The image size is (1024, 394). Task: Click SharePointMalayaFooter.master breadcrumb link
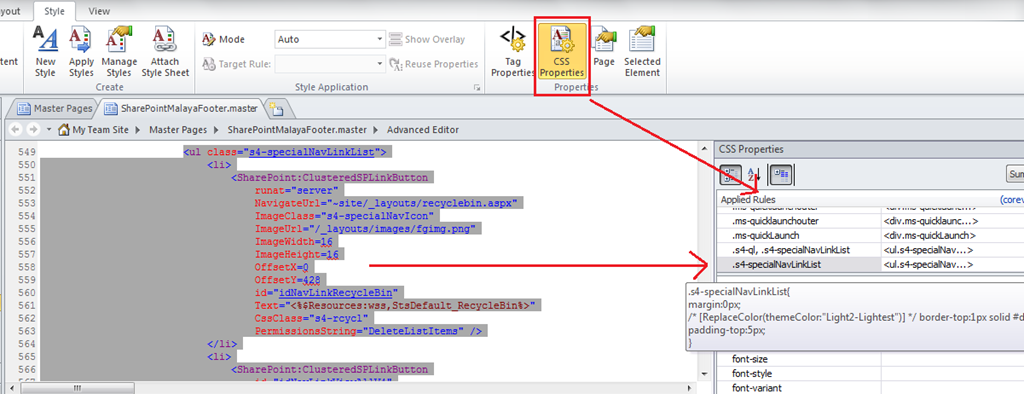(297, 129)
